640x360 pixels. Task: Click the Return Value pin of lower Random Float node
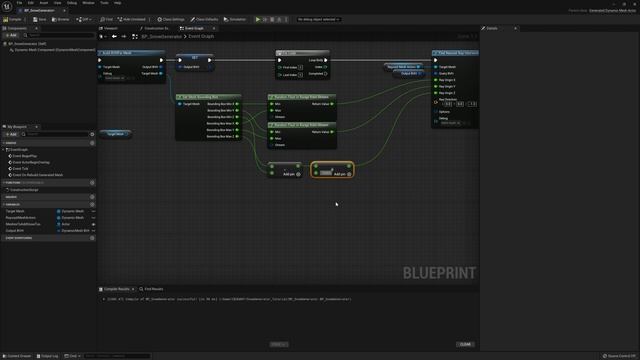[332, 132]
